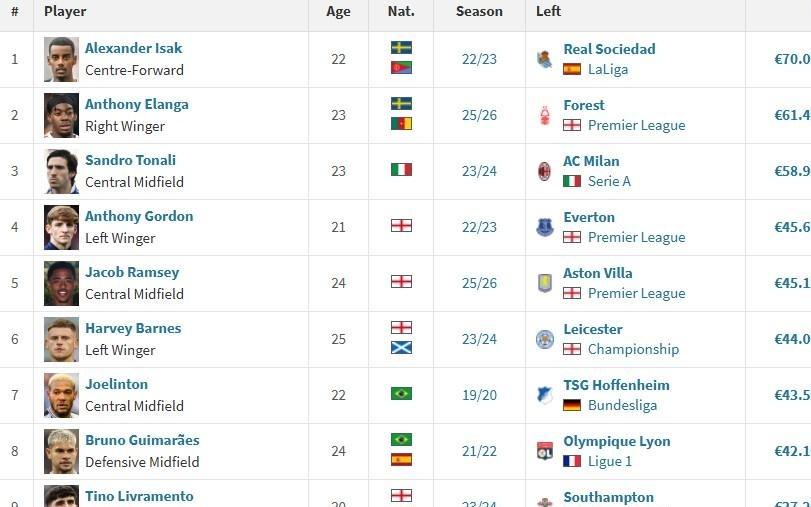Viewport: 811px width, 507px height.
Task: Click Joelinton's player photo thumbnail
Action: point(61,395)
